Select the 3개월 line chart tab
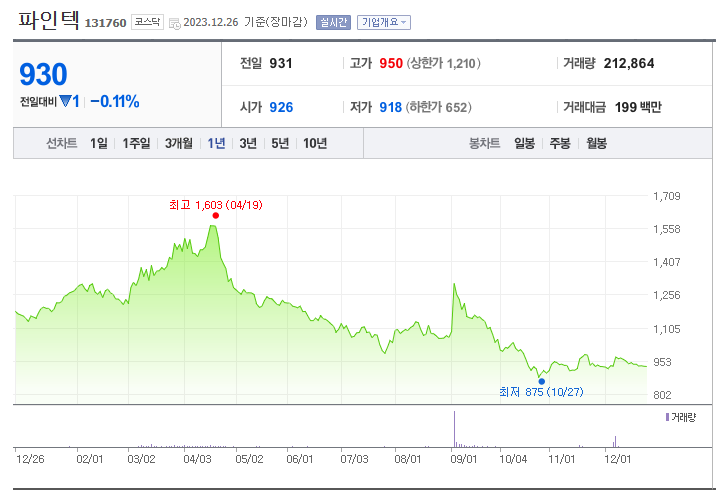This screenshot has height=490, width=716. (179, 143)
